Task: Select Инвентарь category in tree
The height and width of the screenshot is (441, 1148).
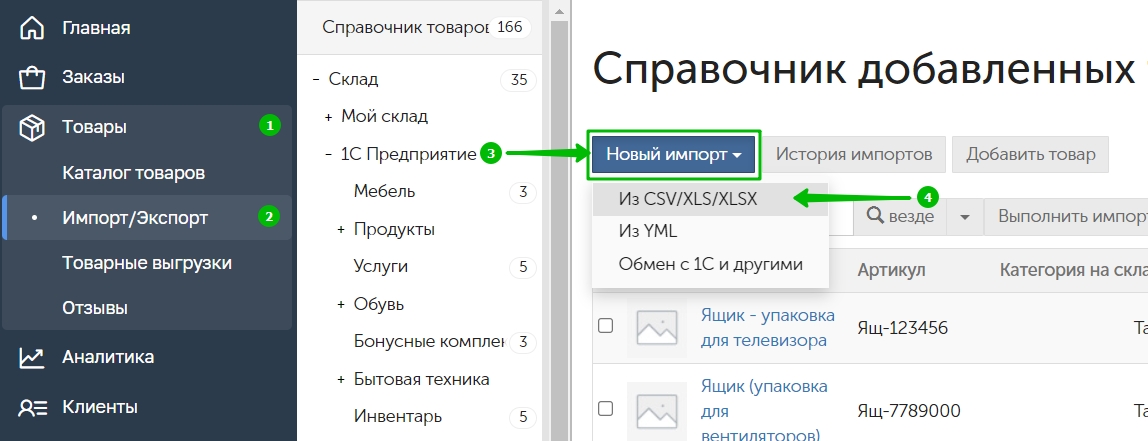Action: tap(398, 417)
